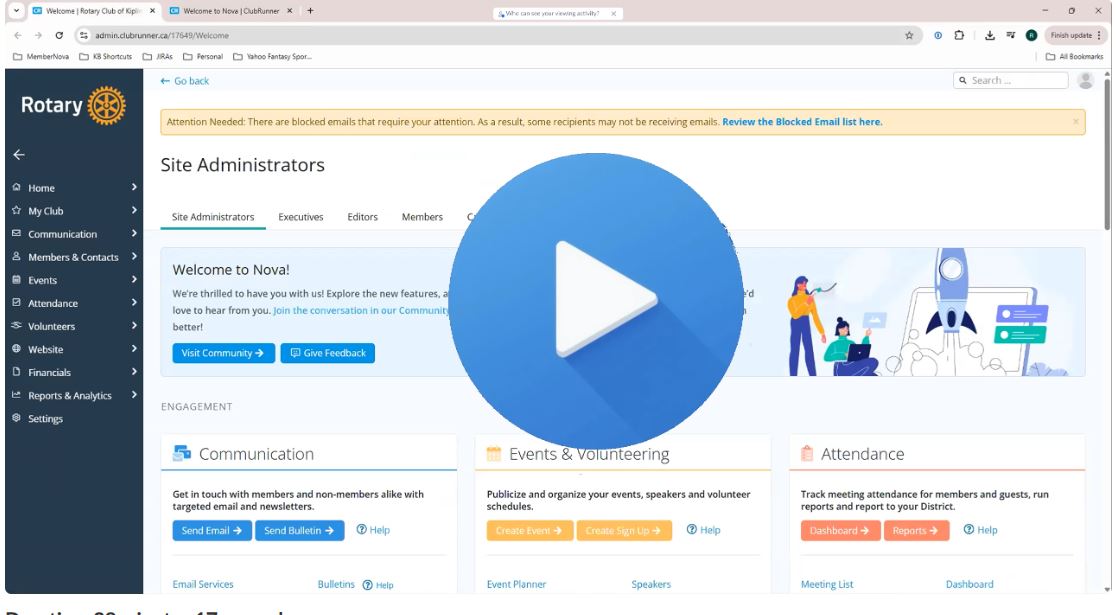Click the orange Reports button
The height and width of the screenshot is (615, 1116).
(916, 530)
